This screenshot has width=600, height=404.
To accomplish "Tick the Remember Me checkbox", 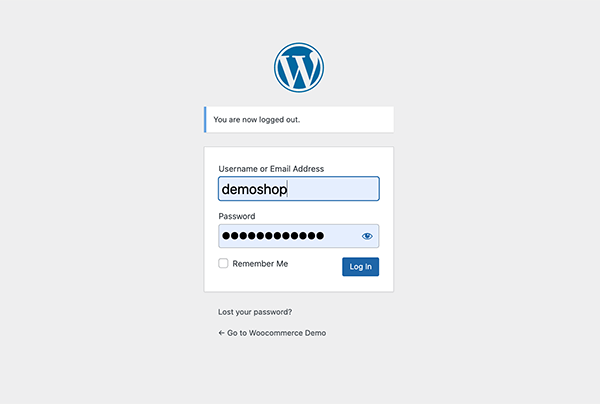I will coord(223,263).
